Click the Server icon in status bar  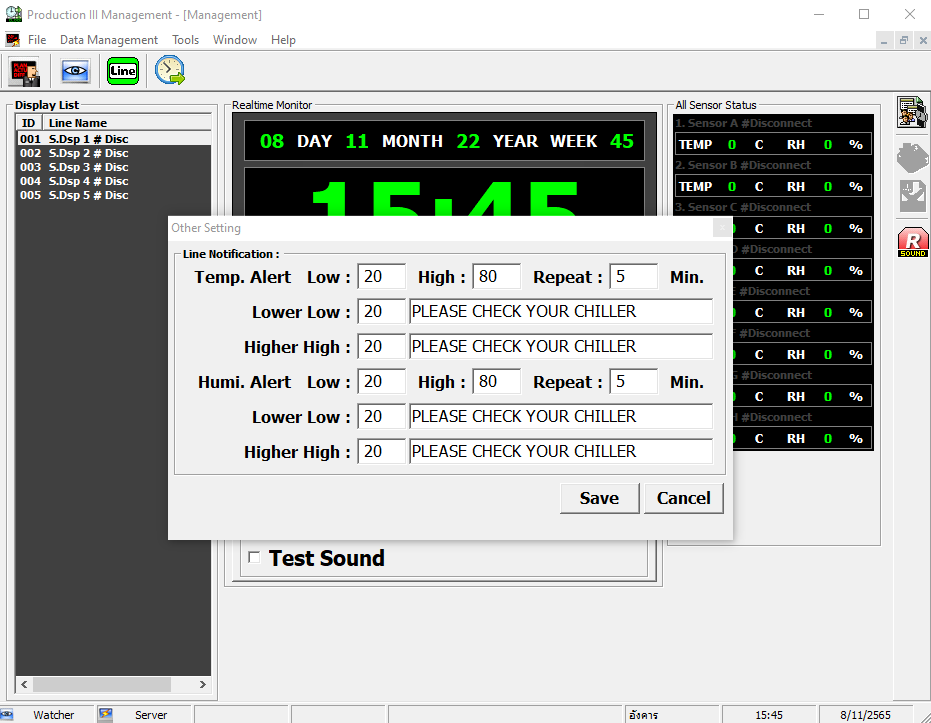point(106,714)
